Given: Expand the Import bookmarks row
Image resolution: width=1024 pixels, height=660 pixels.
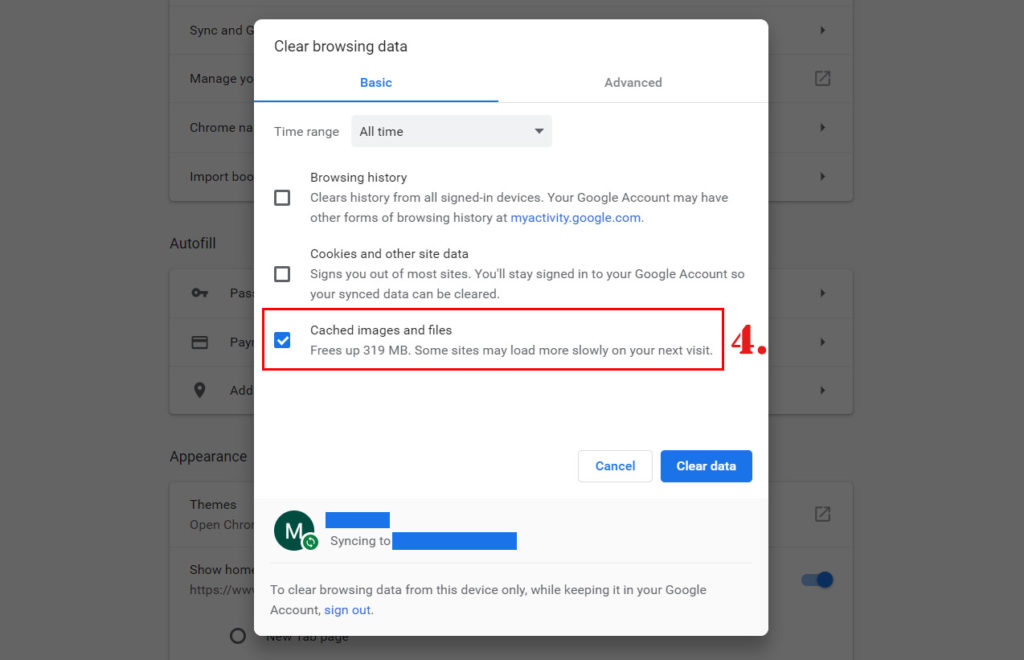Looking at the screenshot, I should [822, 175].
